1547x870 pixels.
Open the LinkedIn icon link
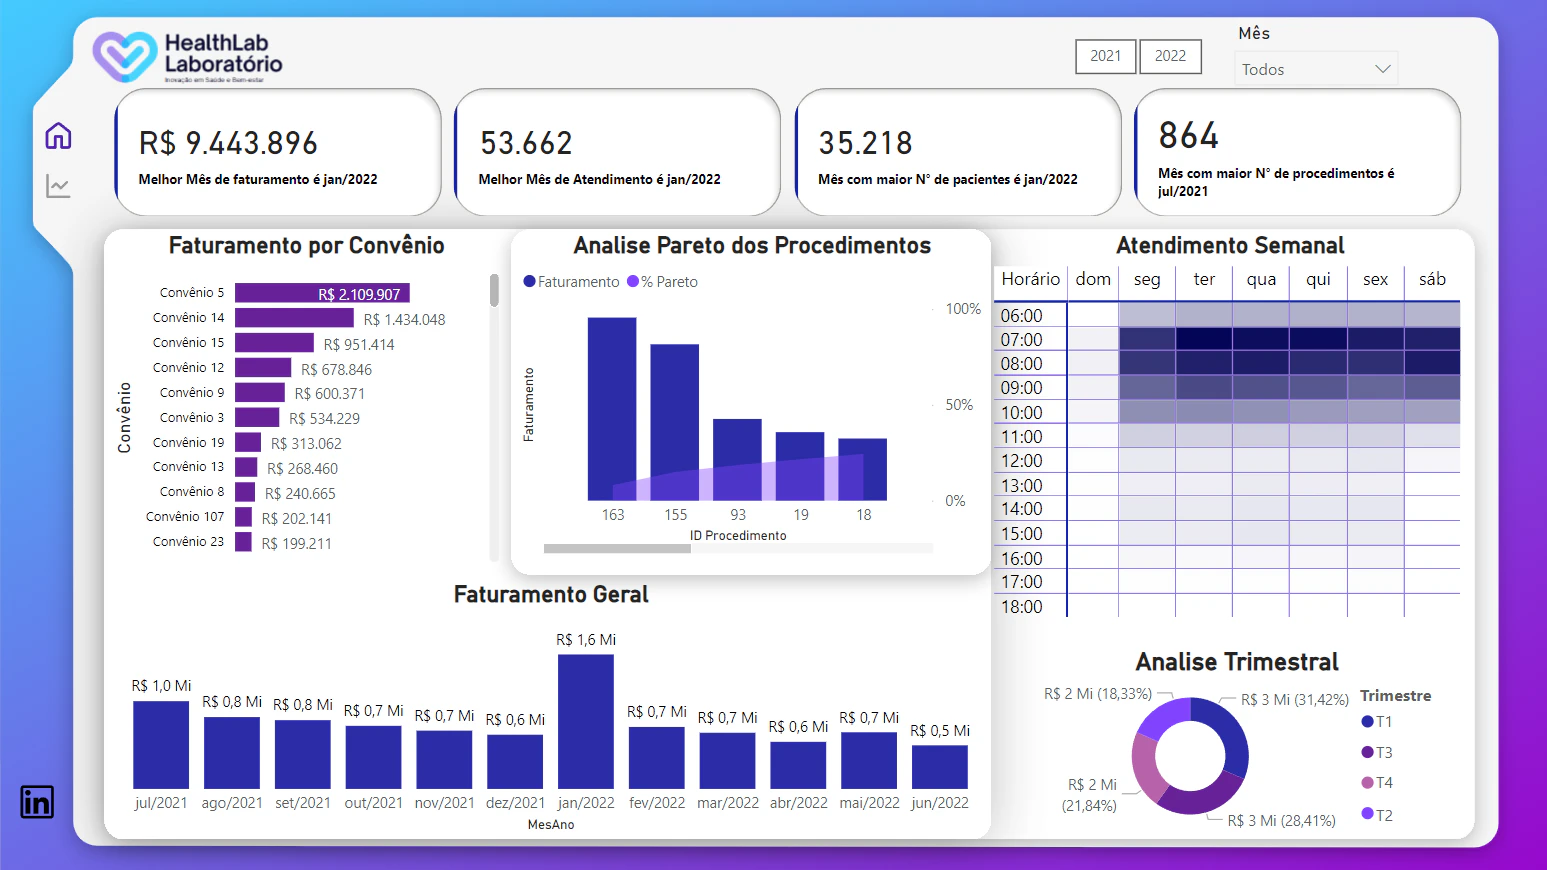point(37,802)
